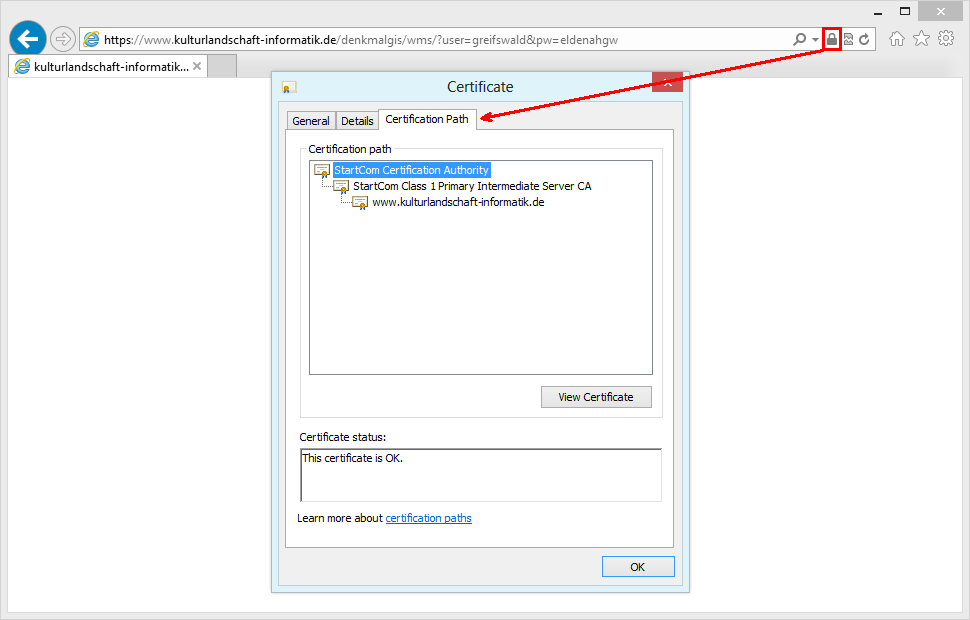Refresh the page using the reload icon
Image resolution: width=970 pixels, height=620 pixels.
click(865, 38)
